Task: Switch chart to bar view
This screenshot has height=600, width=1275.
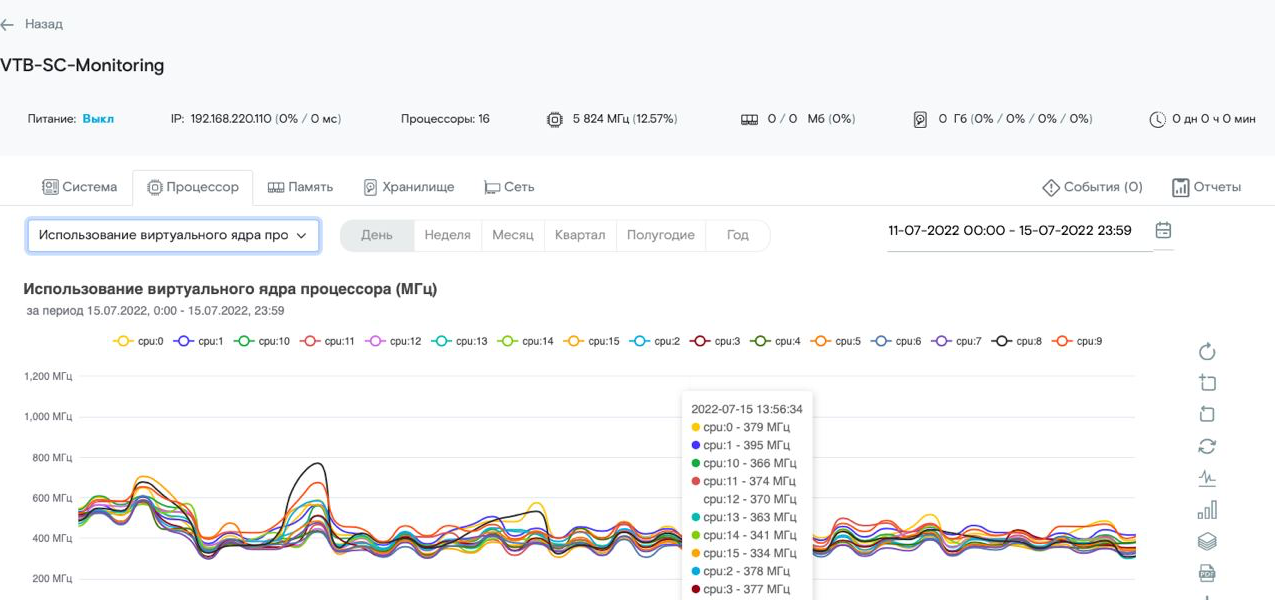Action: point(1206,510)
